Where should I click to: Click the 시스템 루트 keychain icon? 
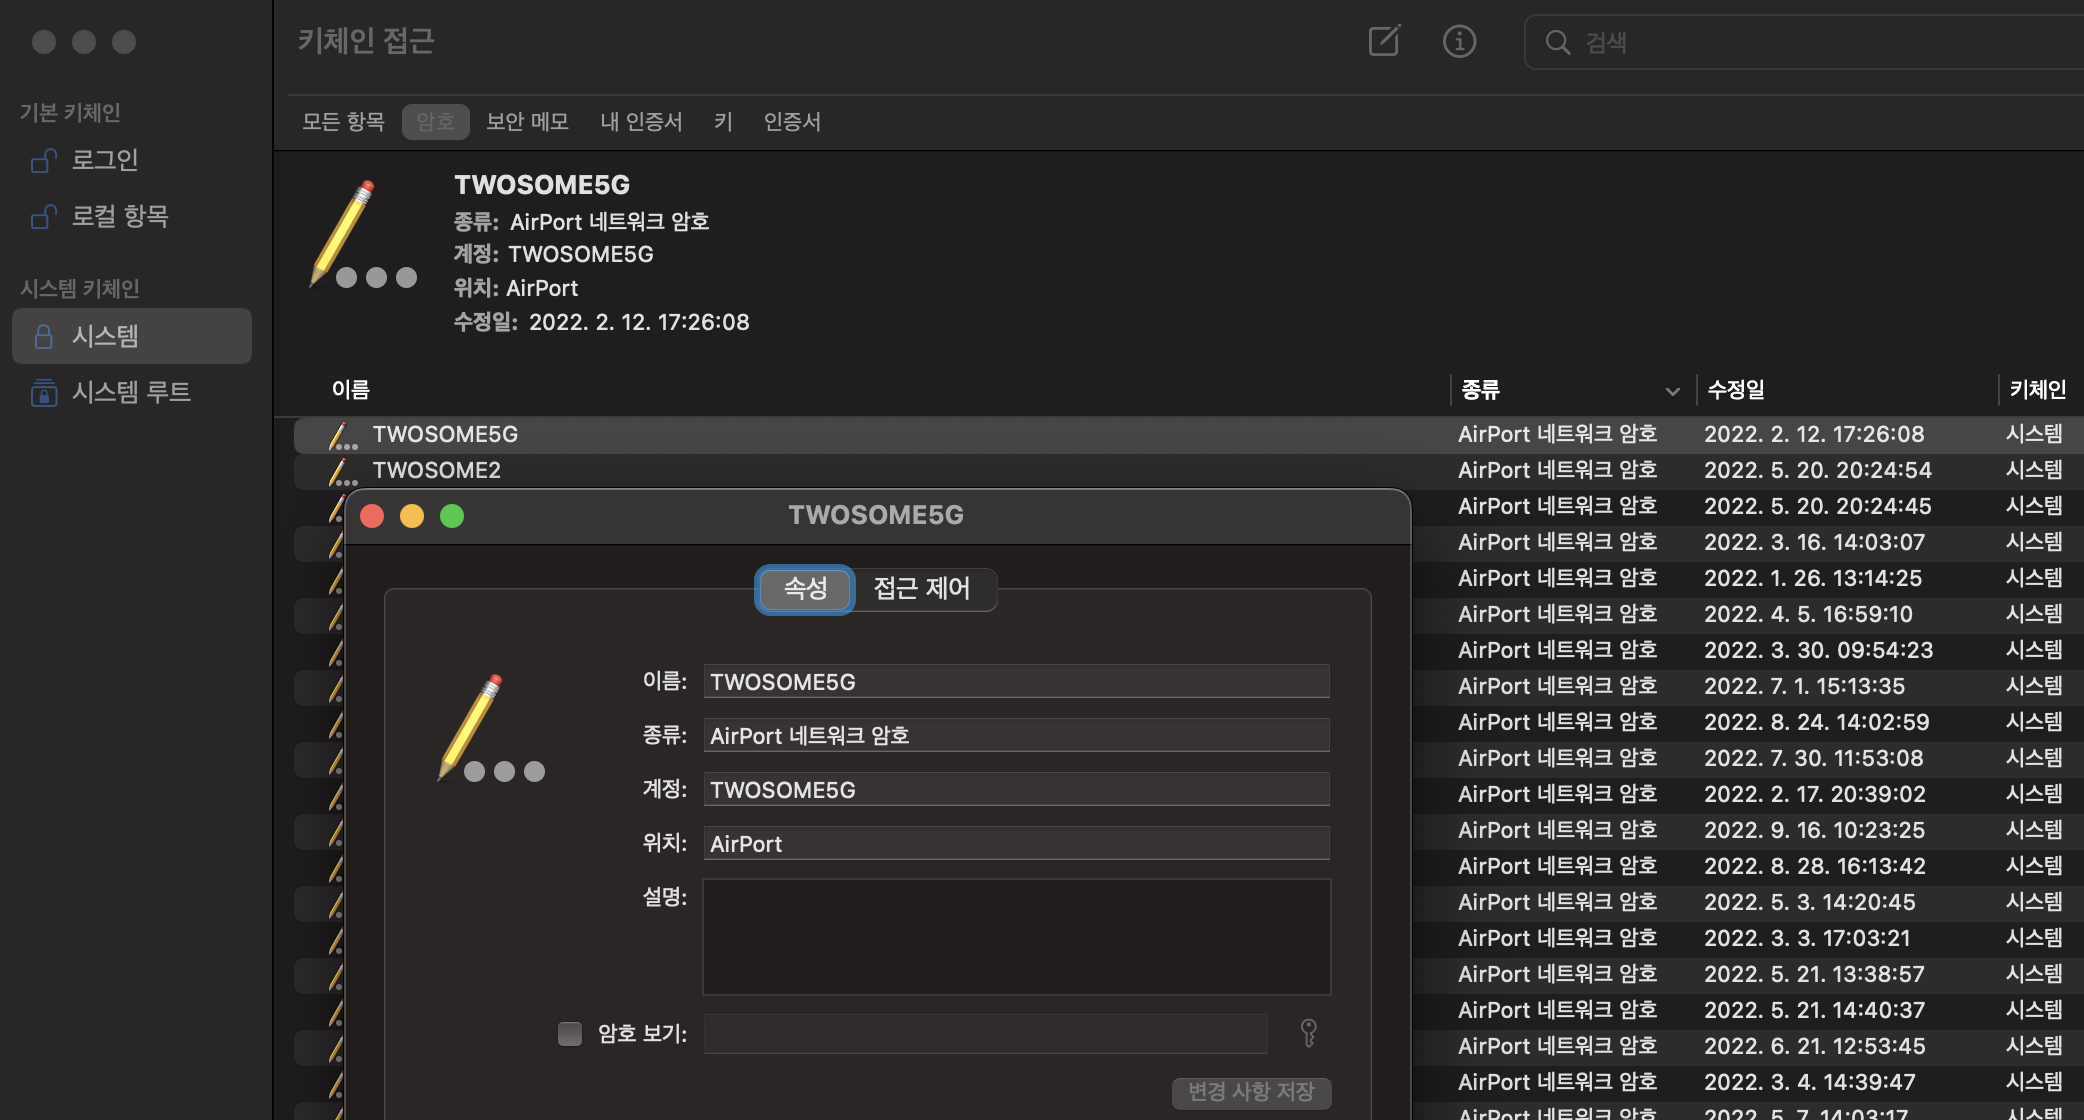(x=43, y=392)
